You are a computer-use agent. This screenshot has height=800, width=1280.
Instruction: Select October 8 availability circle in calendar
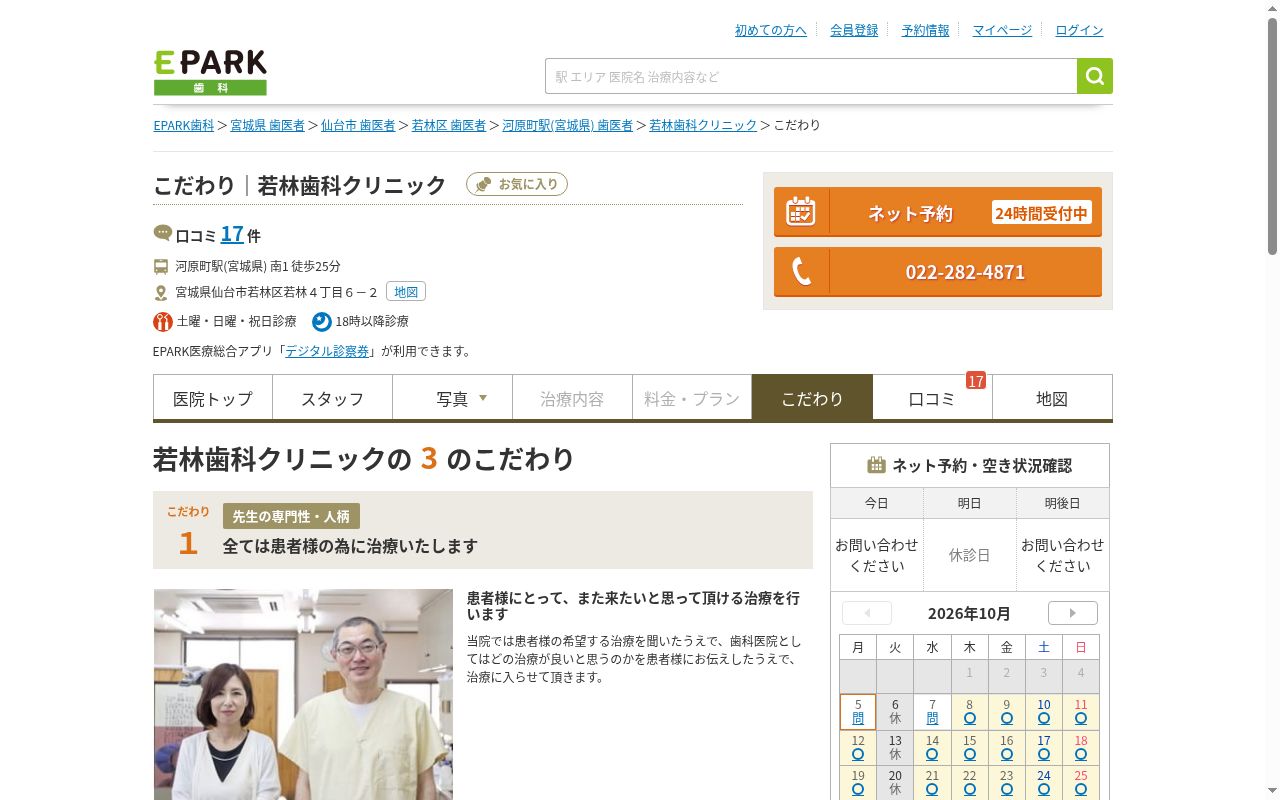point(969,718)
